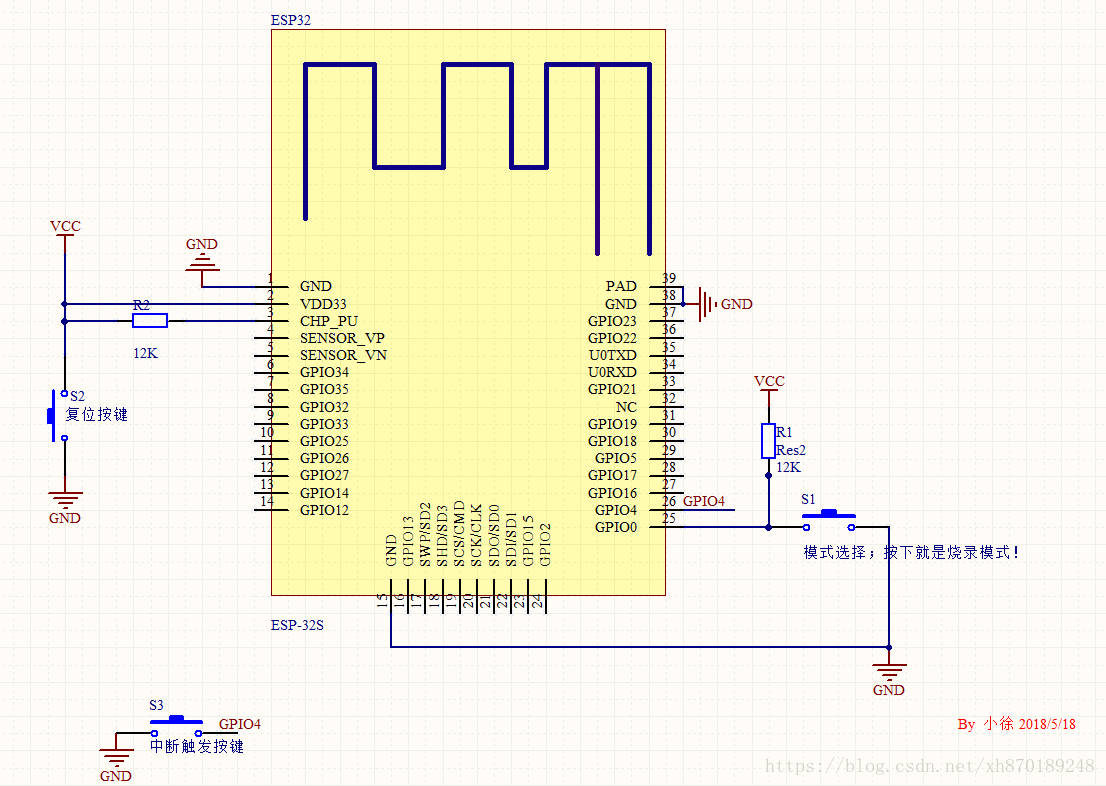Select the R2 resistor symbol

click(150, 321)
